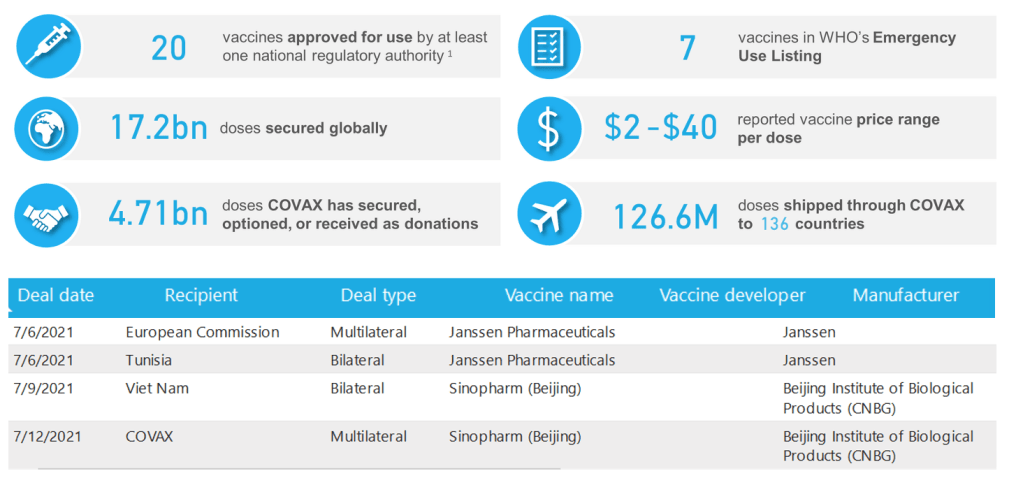Select the Deal type column header
Screen dimensions: 1023x478
click(x=378, y=295)
